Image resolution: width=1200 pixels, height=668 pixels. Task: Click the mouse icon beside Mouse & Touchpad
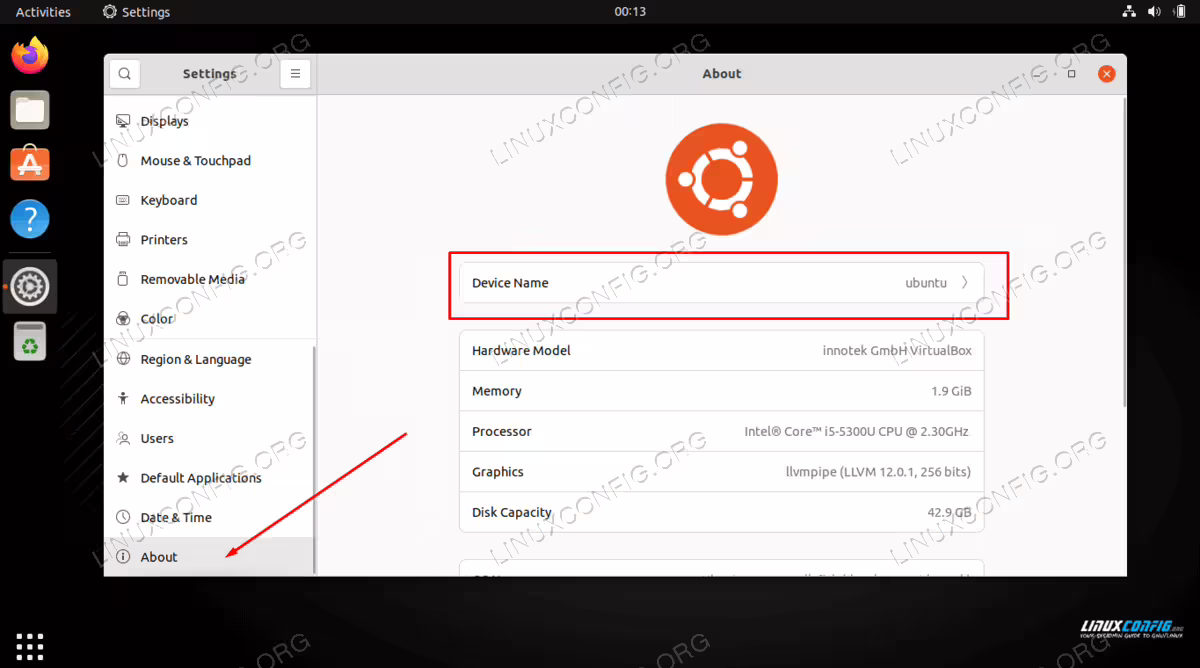[123, 160]
